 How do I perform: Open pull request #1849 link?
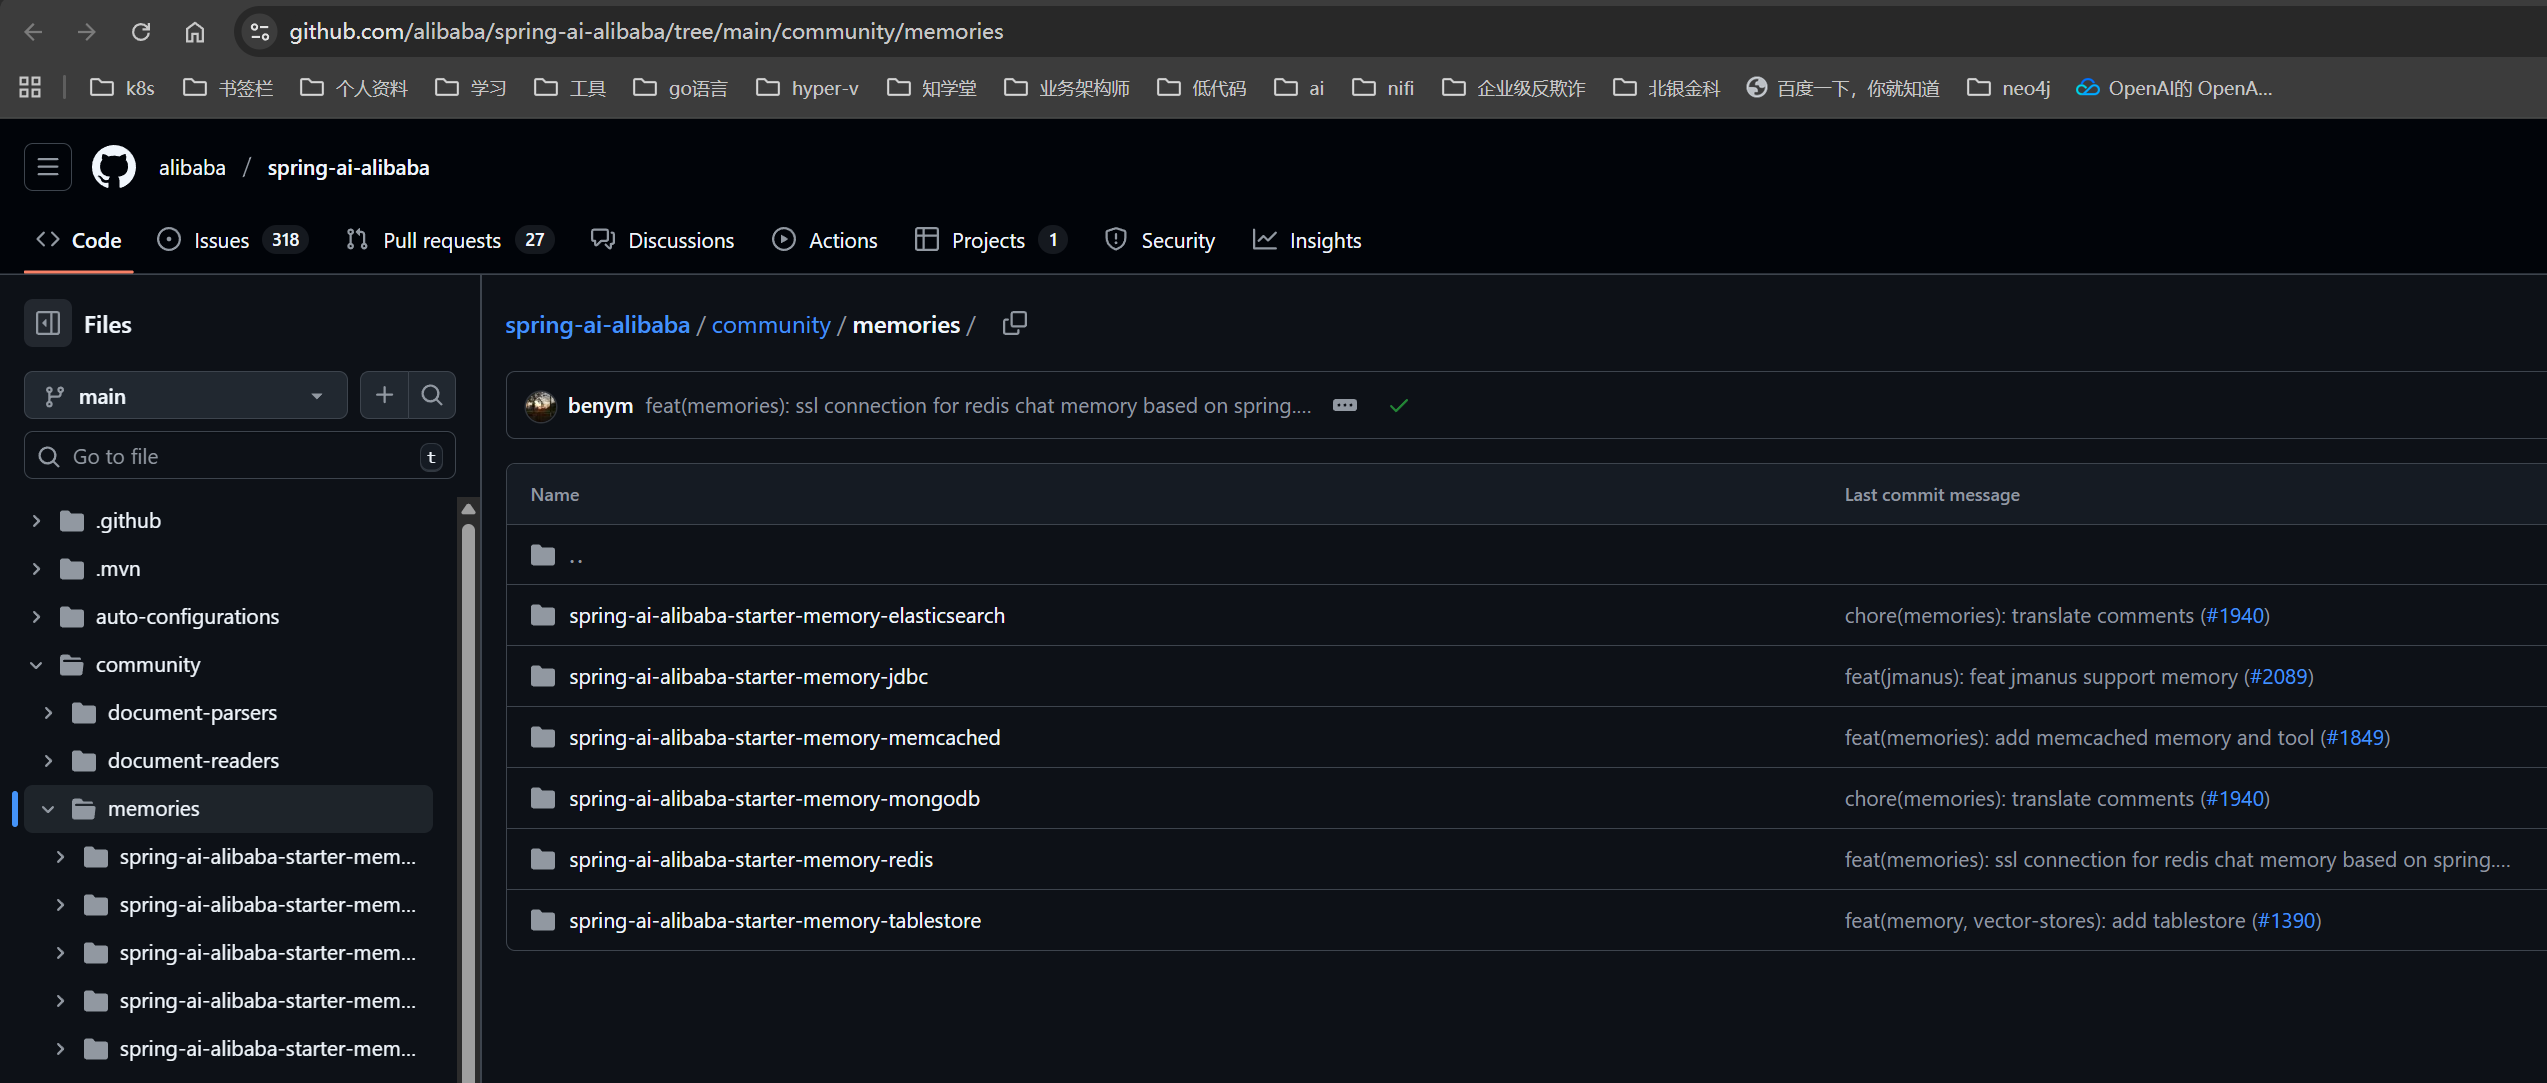pos(2355,738)
